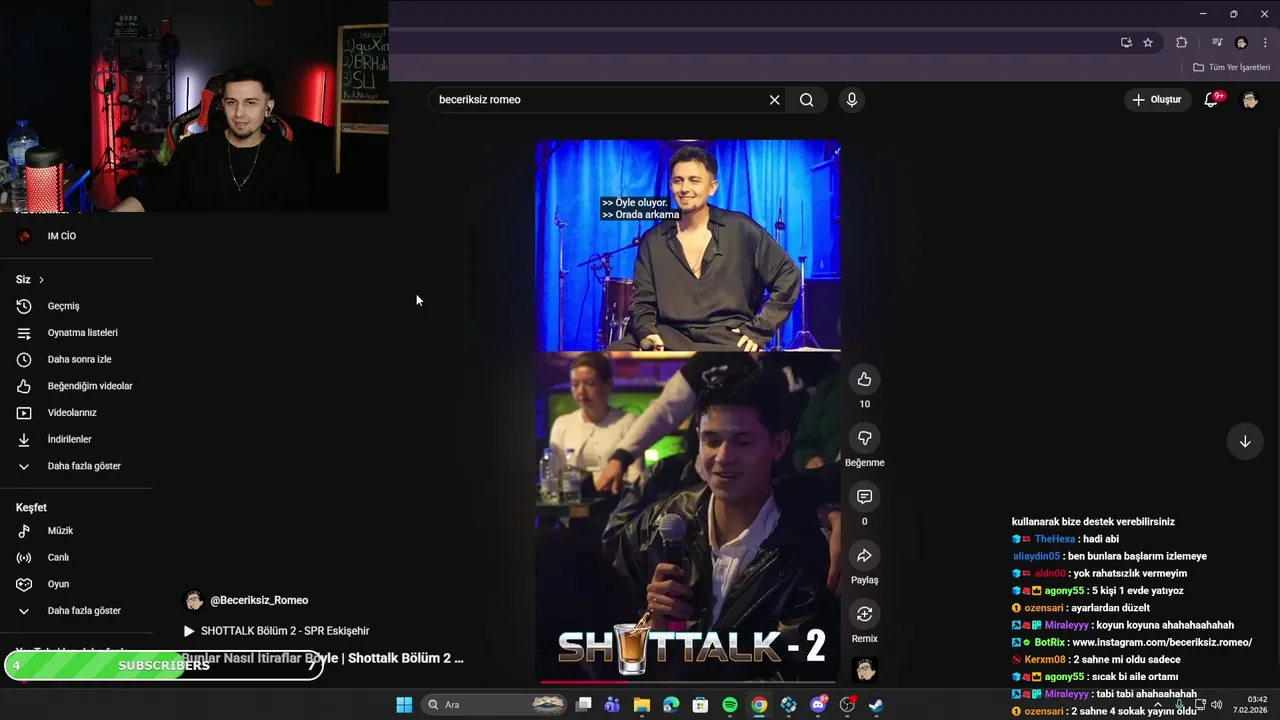This screenshot has width=1280, height=720.
Task: Open Spotify from taskbar
Action: pos(730,705)
